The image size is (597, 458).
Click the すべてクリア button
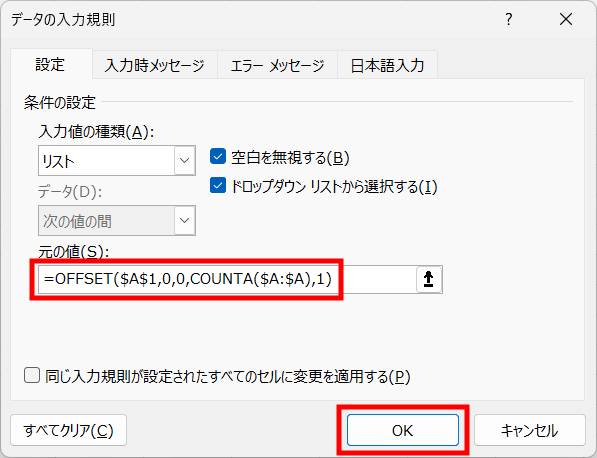coord(69,430)
